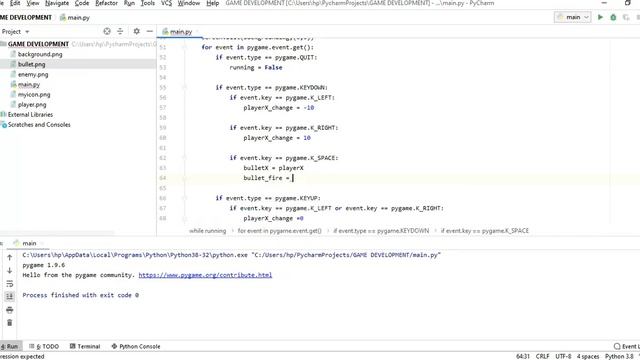Open the Run tool window button
The height and width of the screenshot is (360, 640).
coord(10,346)
